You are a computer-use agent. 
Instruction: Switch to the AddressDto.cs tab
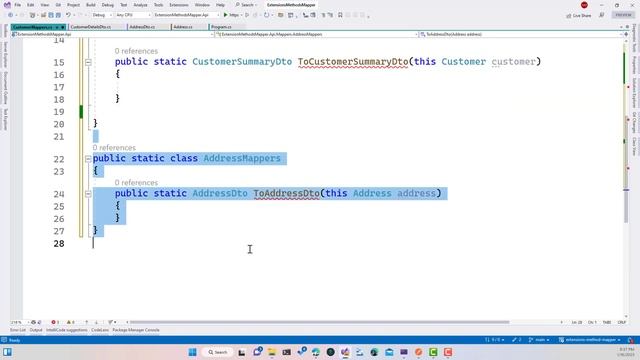142,27
